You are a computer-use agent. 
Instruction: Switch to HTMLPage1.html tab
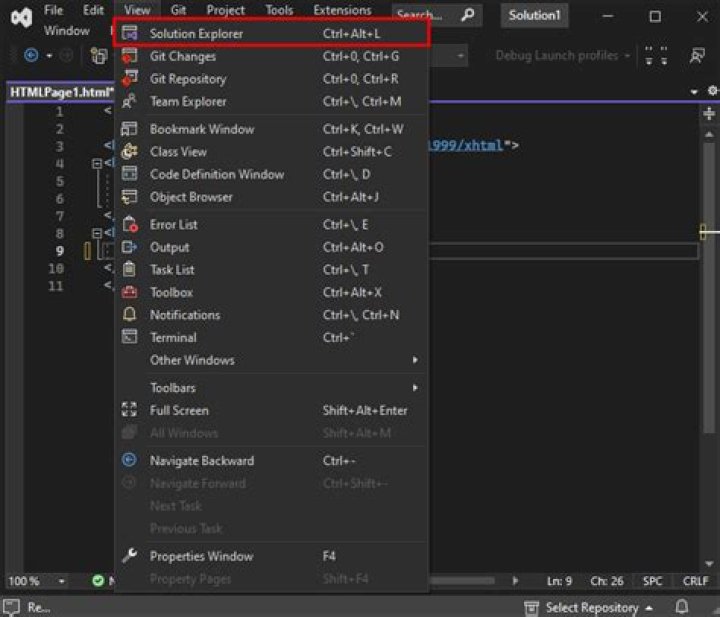(x=61, y=92)
